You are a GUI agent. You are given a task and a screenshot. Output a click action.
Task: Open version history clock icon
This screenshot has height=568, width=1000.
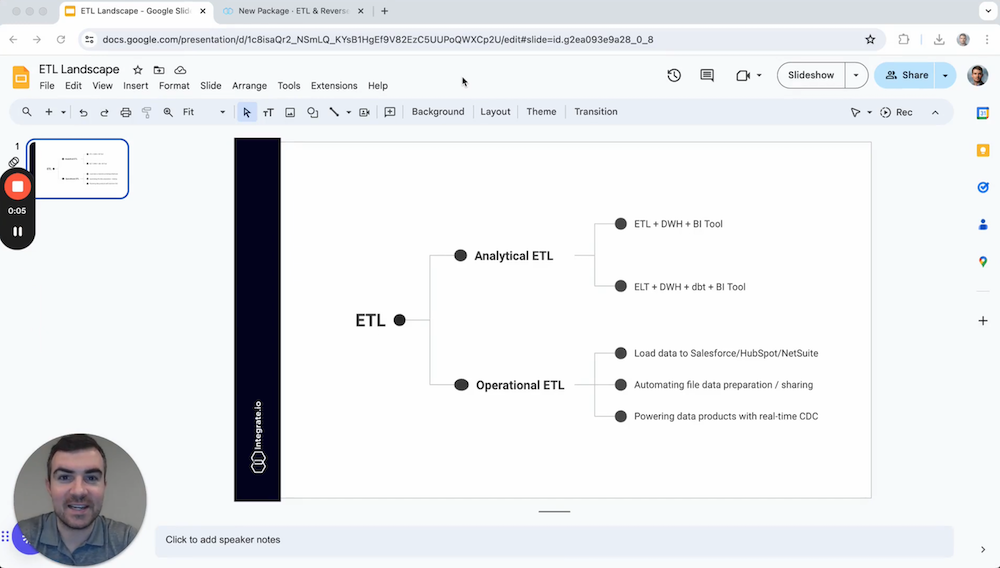coord(674,75)
